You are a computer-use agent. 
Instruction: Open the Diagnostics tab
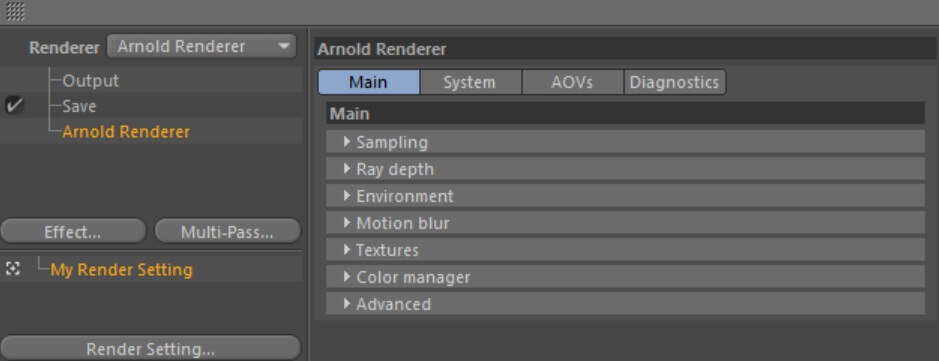point(675,82)
